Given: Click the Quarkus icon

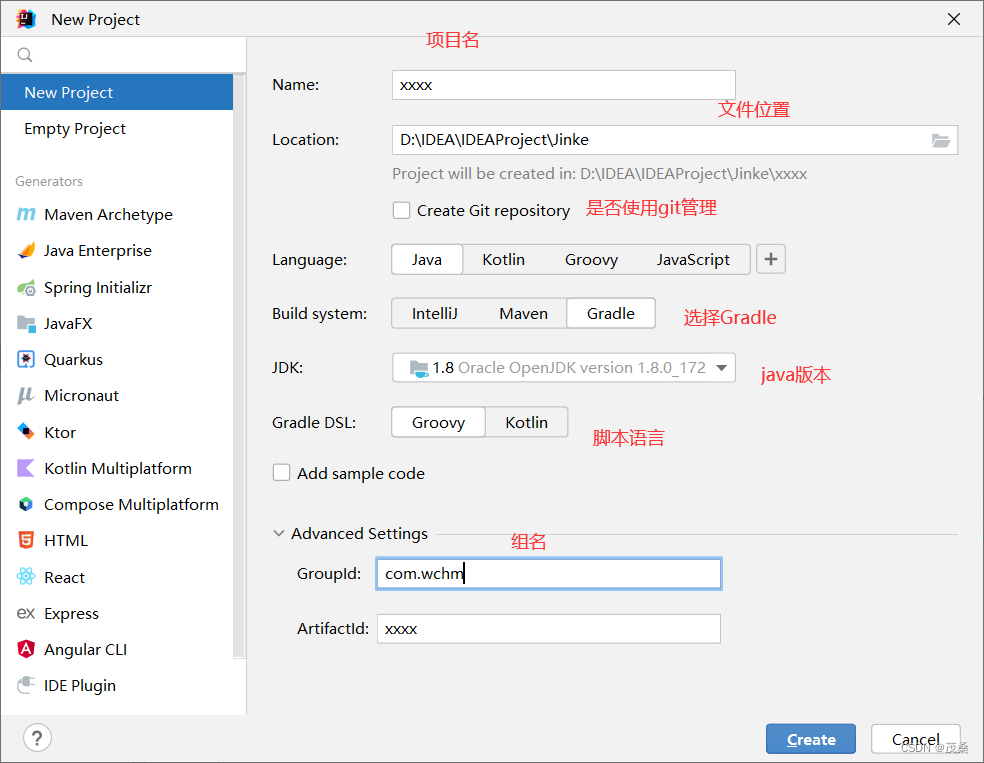Looking at the screenshot, I should (26, 360).
